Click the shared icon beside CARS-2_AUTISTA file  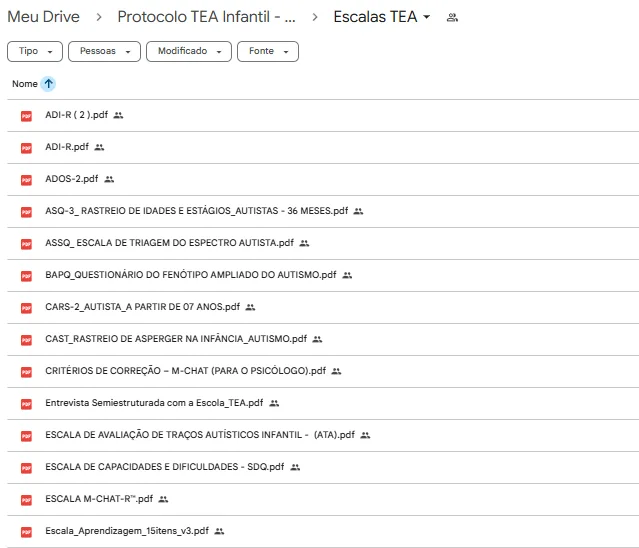click(x=250, y=307)
